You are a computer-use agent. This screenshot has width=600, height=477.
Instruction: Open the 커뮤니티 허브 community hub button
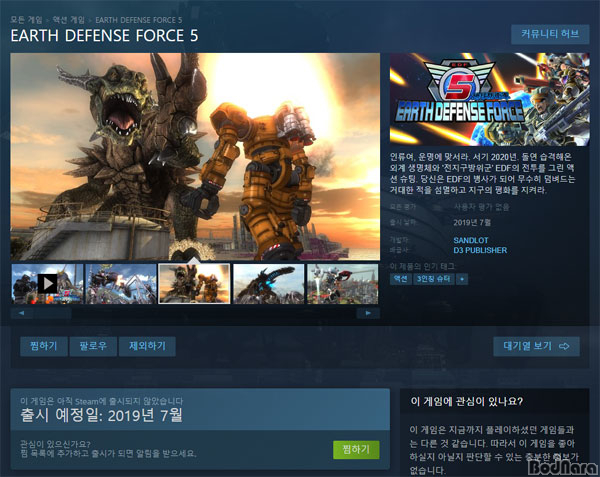click(x=550, y=34)
